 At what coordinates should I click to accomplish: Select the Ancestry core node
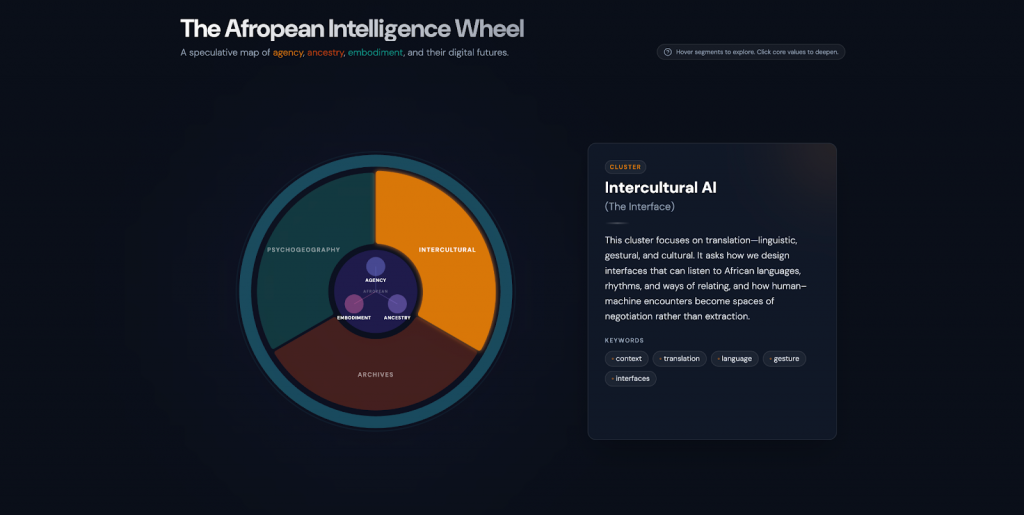click(x=397, y=304)
